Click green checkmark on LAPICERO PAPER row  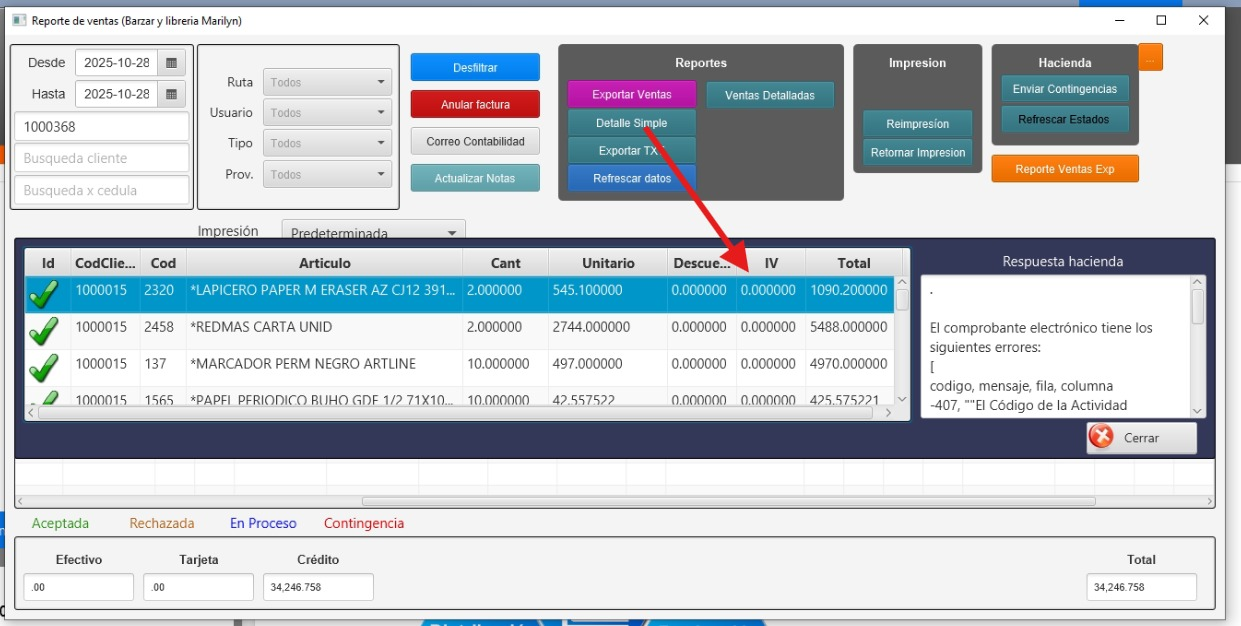(x=44, y=294)
